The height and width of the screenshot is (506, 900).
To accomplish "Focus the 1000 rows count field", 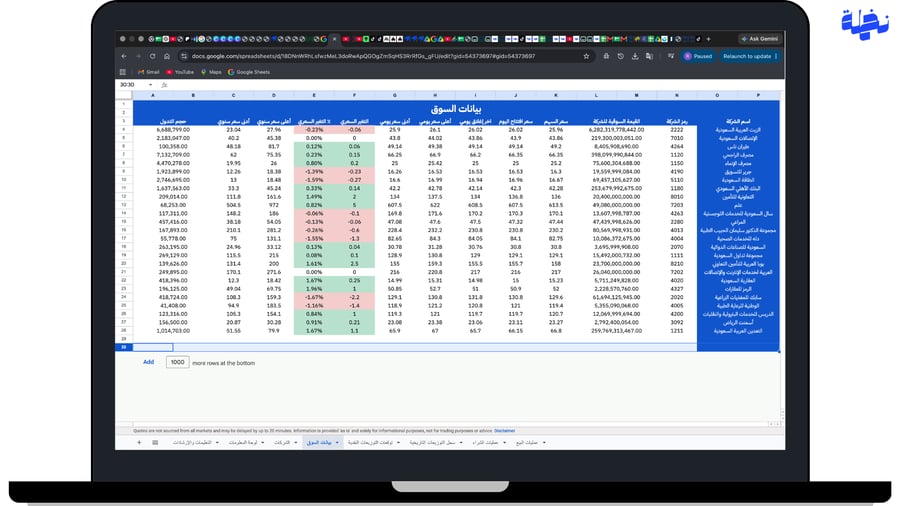I will [177, 362].
